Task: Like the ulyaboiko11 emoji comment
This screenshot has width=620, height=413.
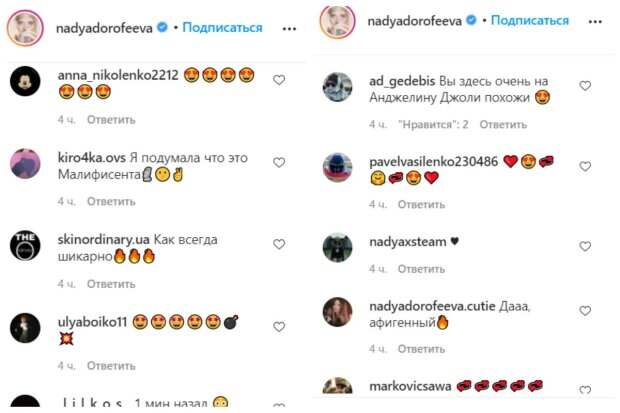Action: (x=279, y=326)
